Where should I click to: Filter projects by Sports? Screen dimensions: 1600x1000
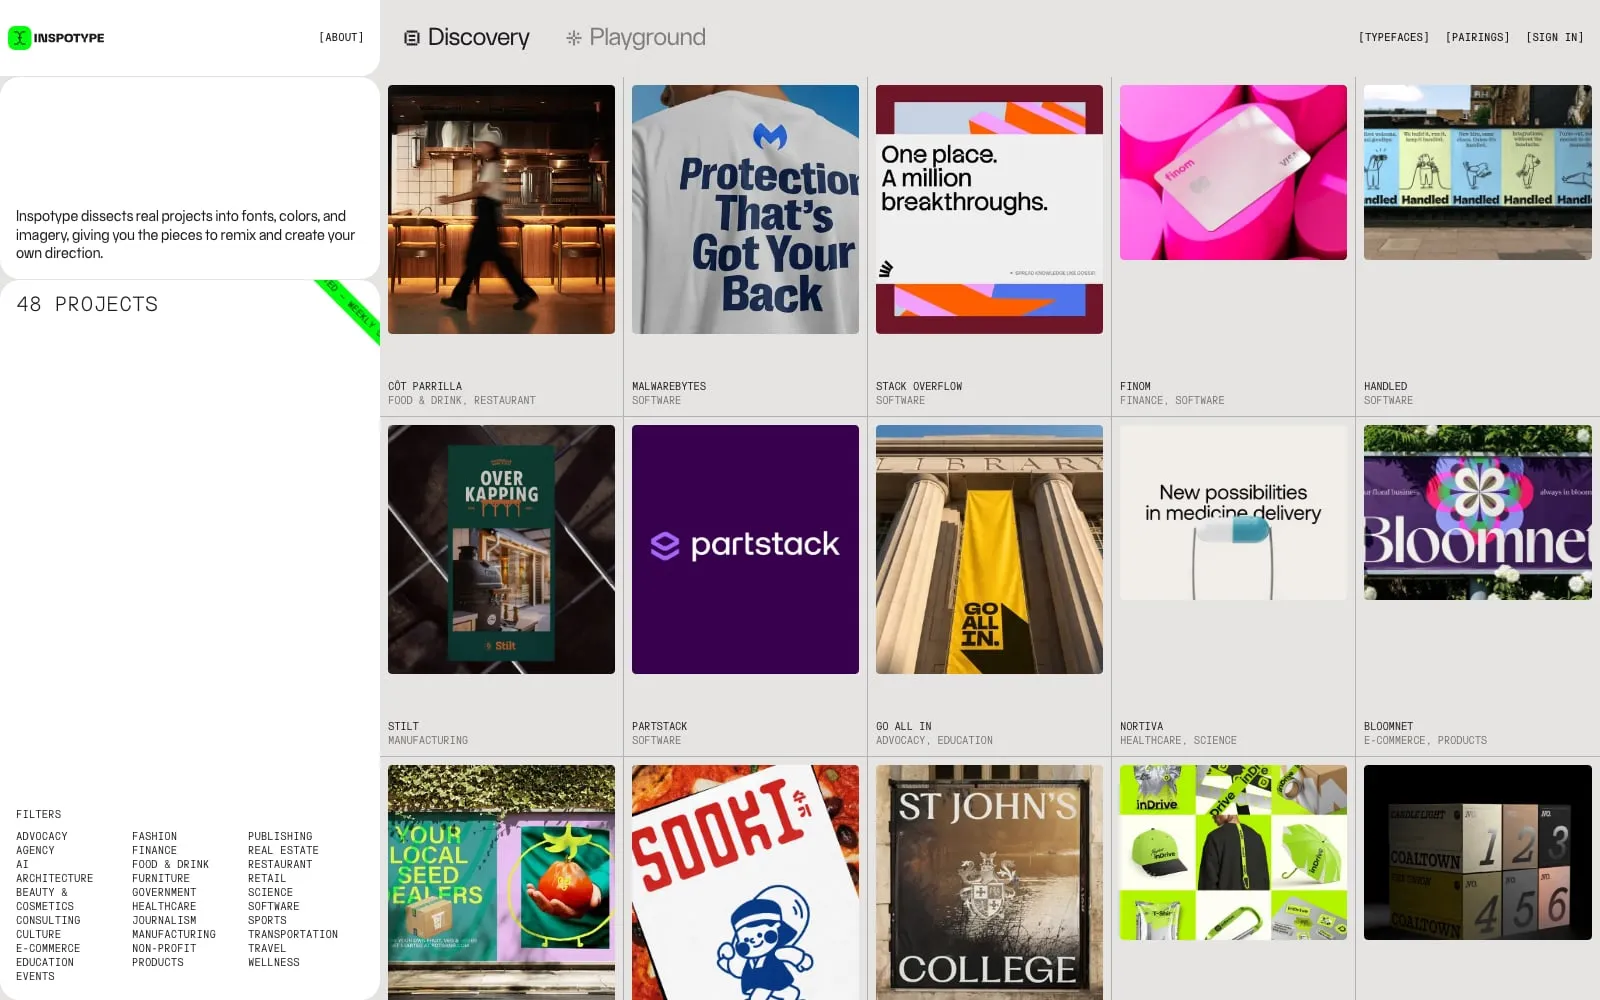coord(267,920)
